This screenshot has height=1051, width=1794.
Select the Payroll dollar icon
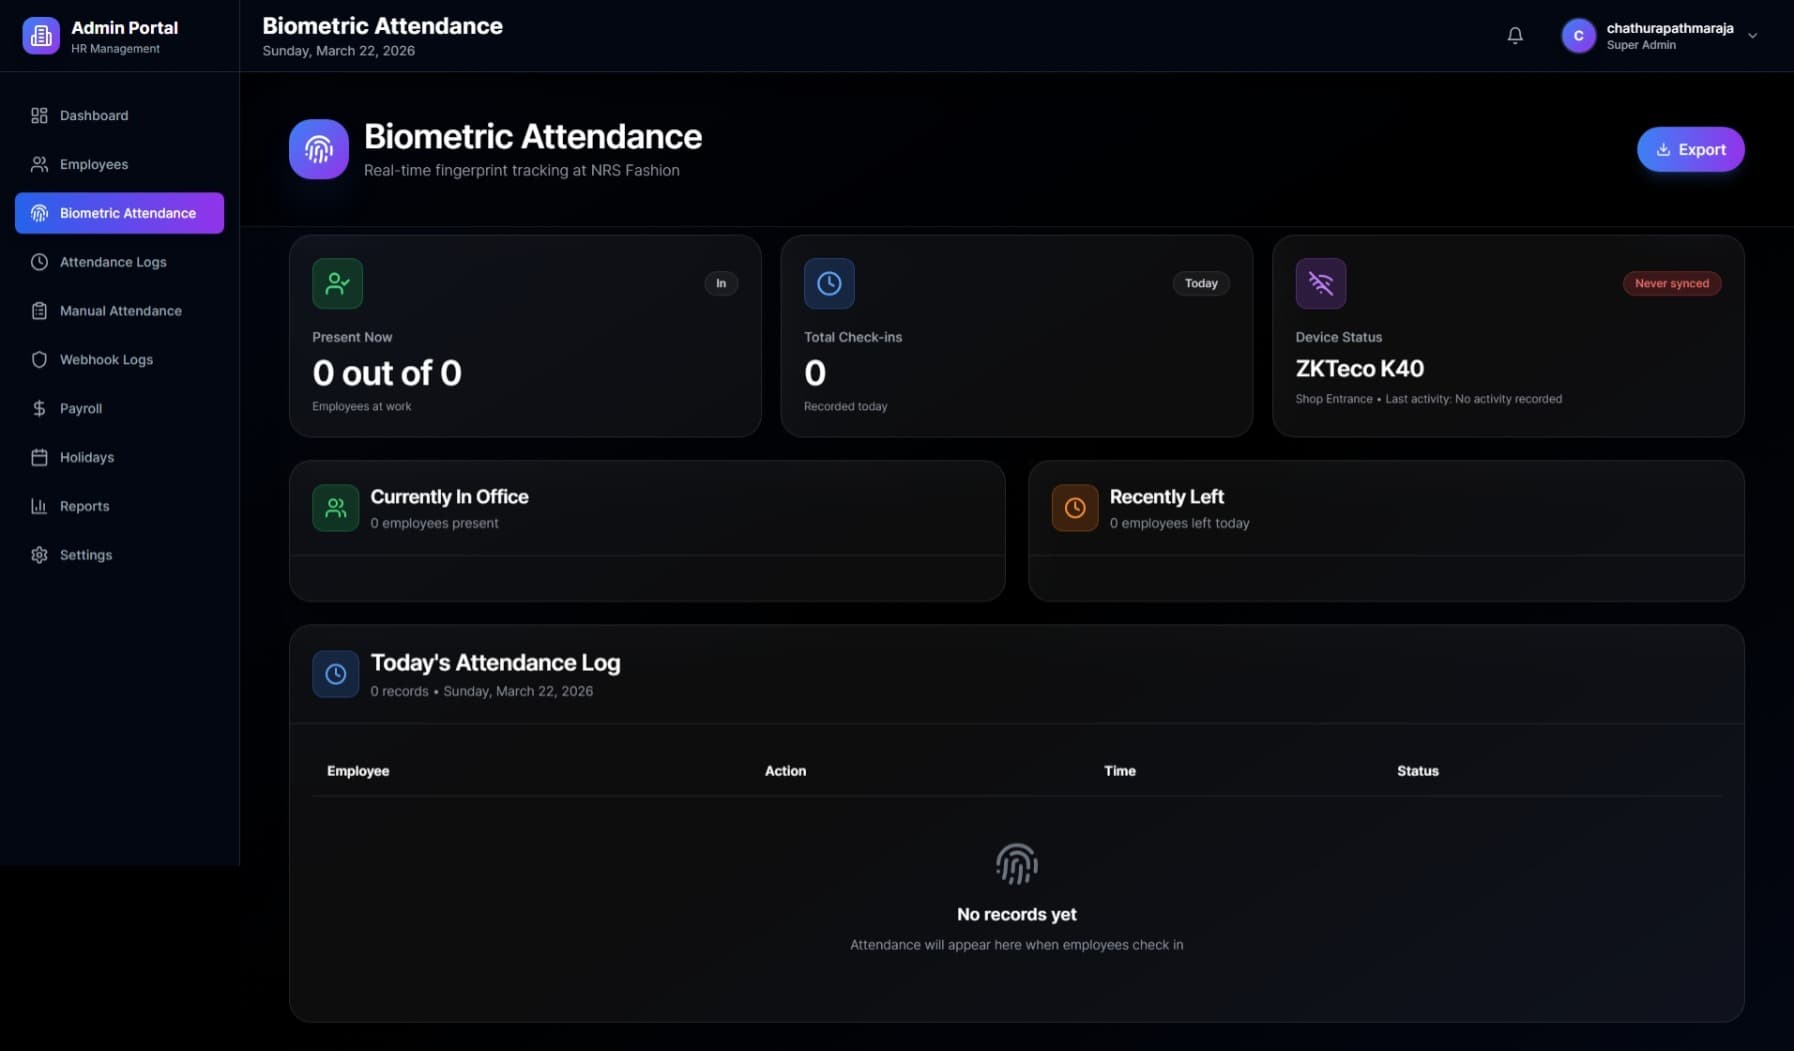[x=39, y=408]
